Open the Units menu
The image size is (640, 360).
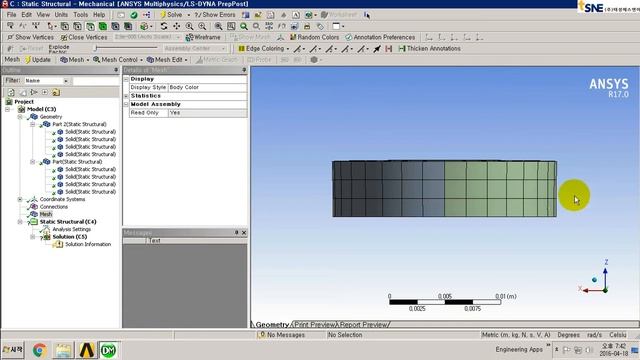(61, 15)
